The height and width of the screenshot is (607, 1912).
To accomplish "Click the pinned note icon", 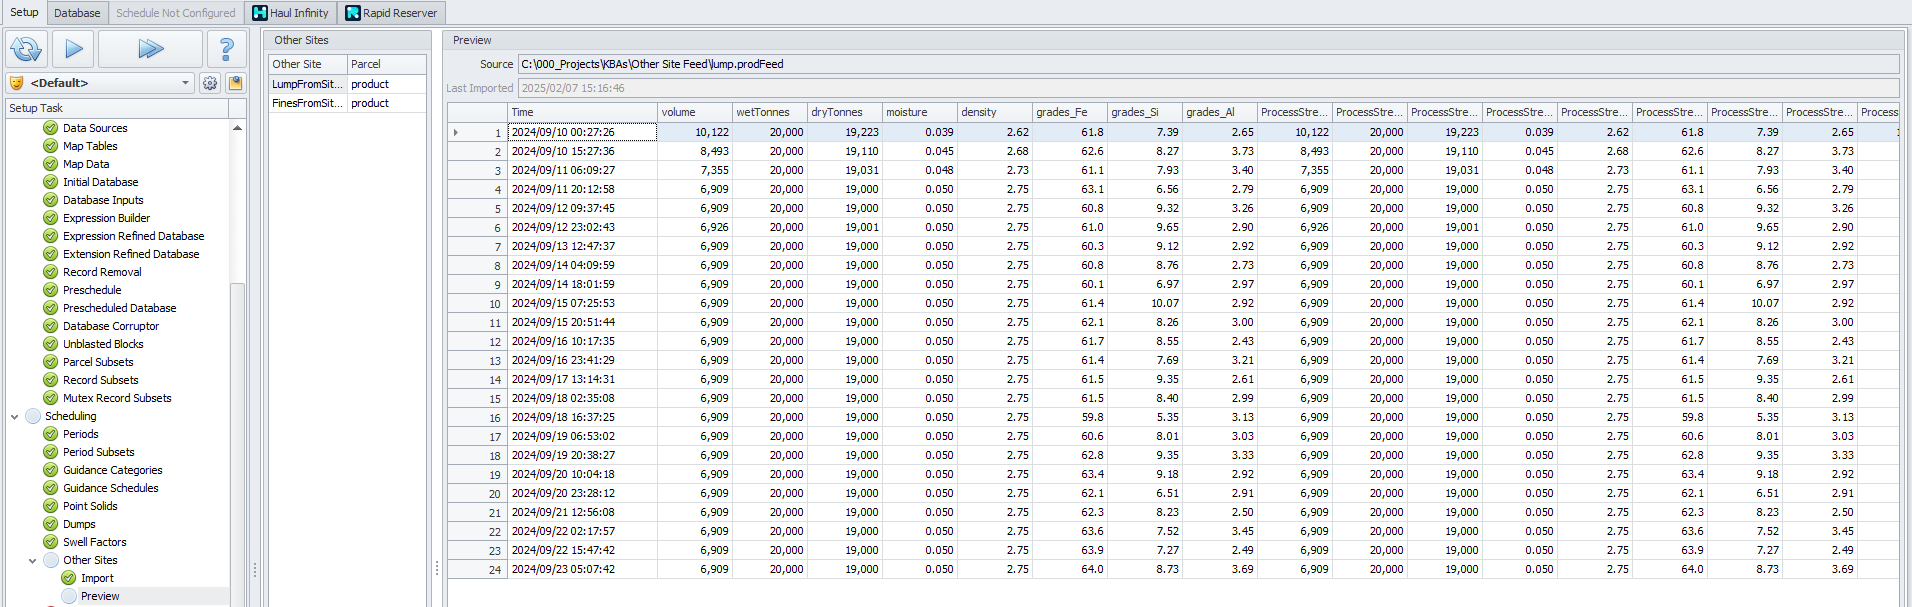I will point(235,83).
